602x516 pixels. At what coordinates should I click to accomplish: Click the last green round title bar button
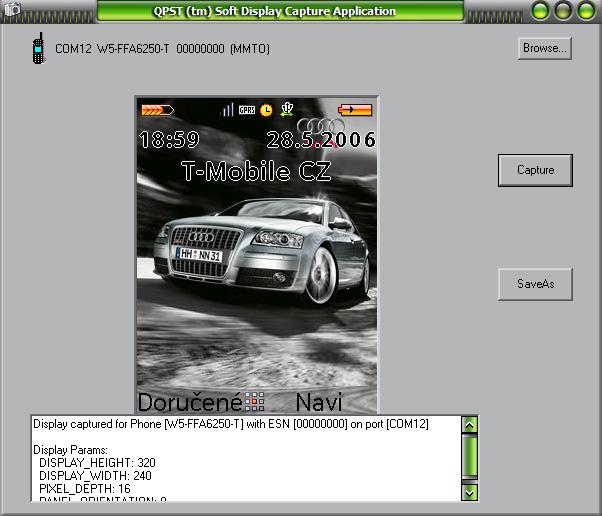point(586,10)
